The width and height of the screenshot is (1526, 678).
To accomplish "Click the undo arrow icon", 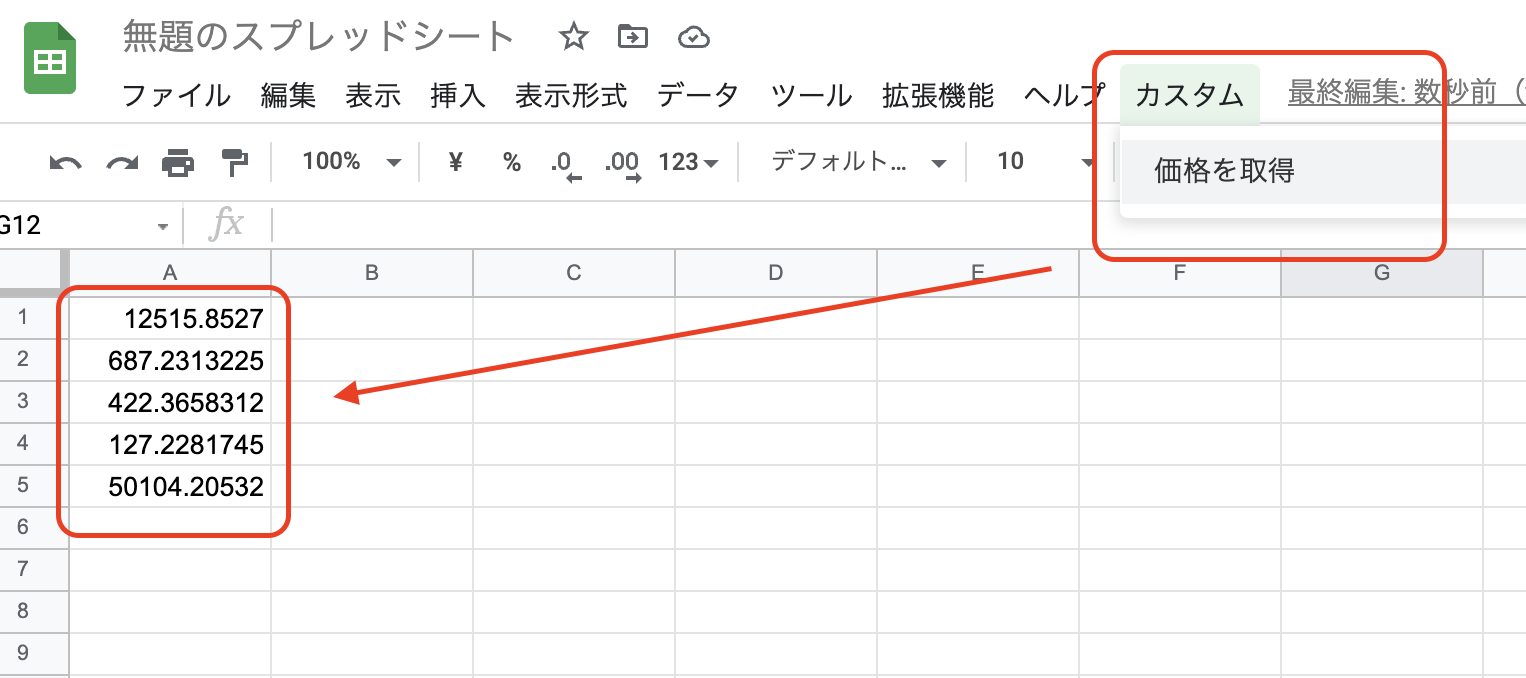I will click(x=65, y=162).
